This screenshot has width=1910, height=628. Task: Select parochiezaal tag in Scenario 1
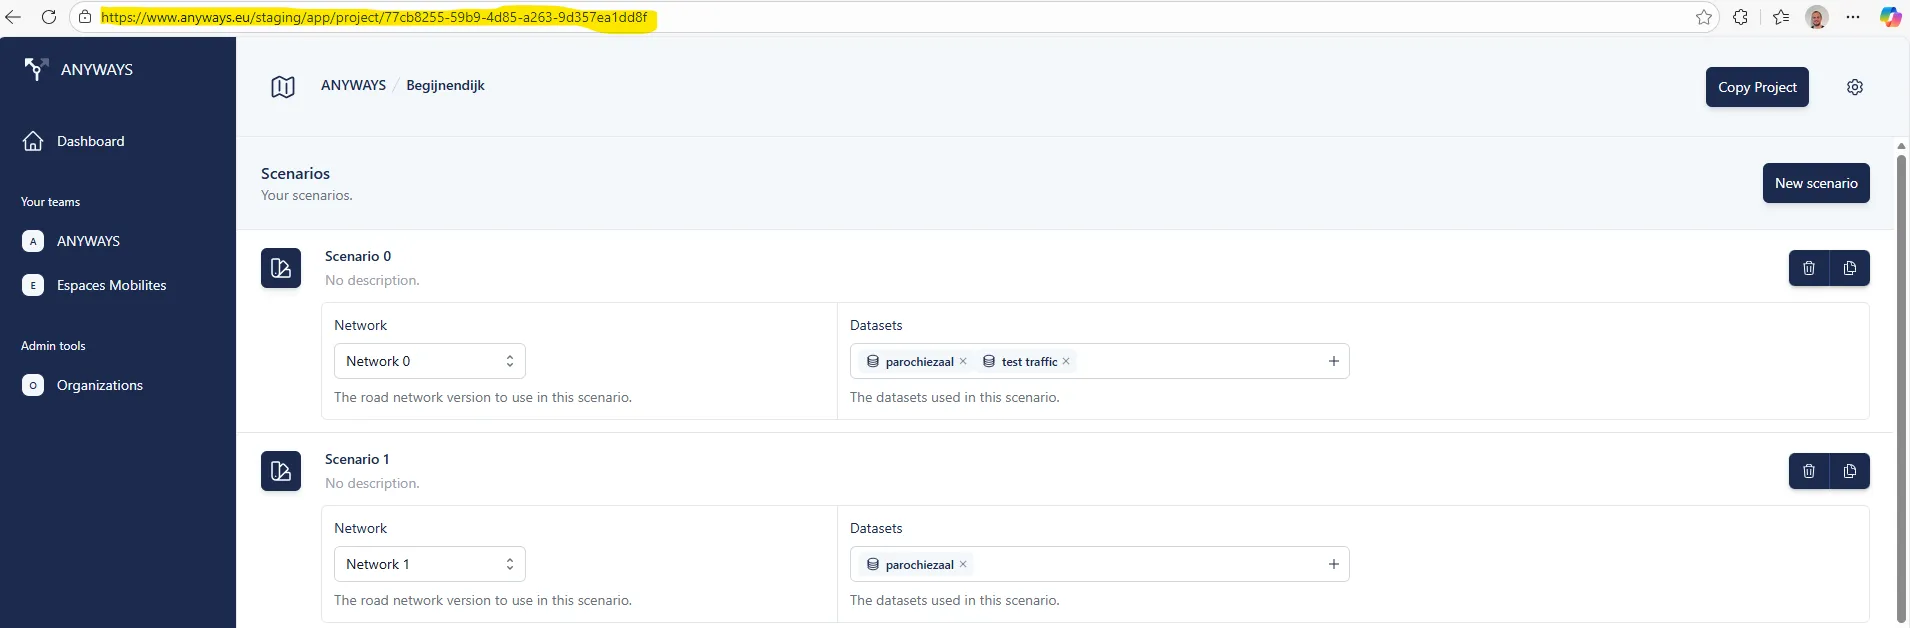[x=916, y=564]
